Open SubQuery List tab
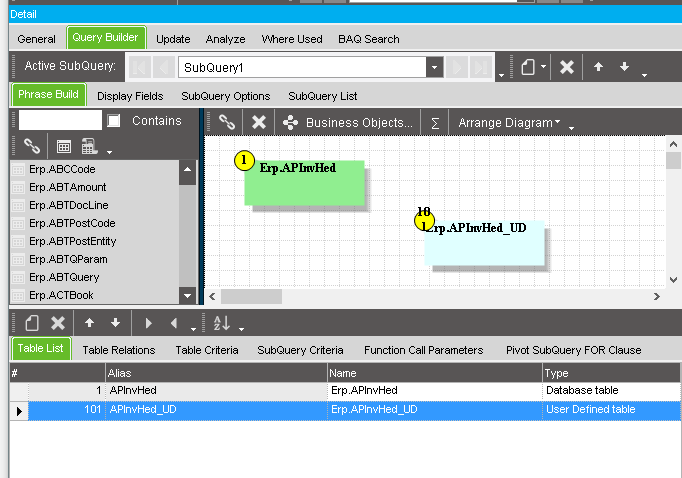This screenshot has width=682, height=478. (x=322, y=96)
